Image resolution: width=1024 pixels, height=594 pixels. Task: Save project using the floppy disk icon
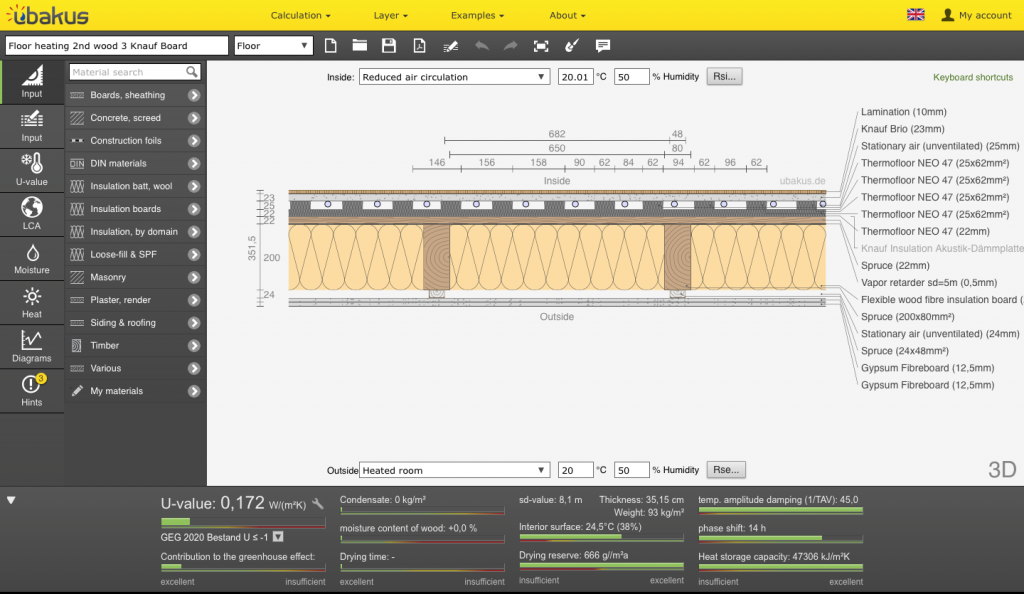pos(389,46)
